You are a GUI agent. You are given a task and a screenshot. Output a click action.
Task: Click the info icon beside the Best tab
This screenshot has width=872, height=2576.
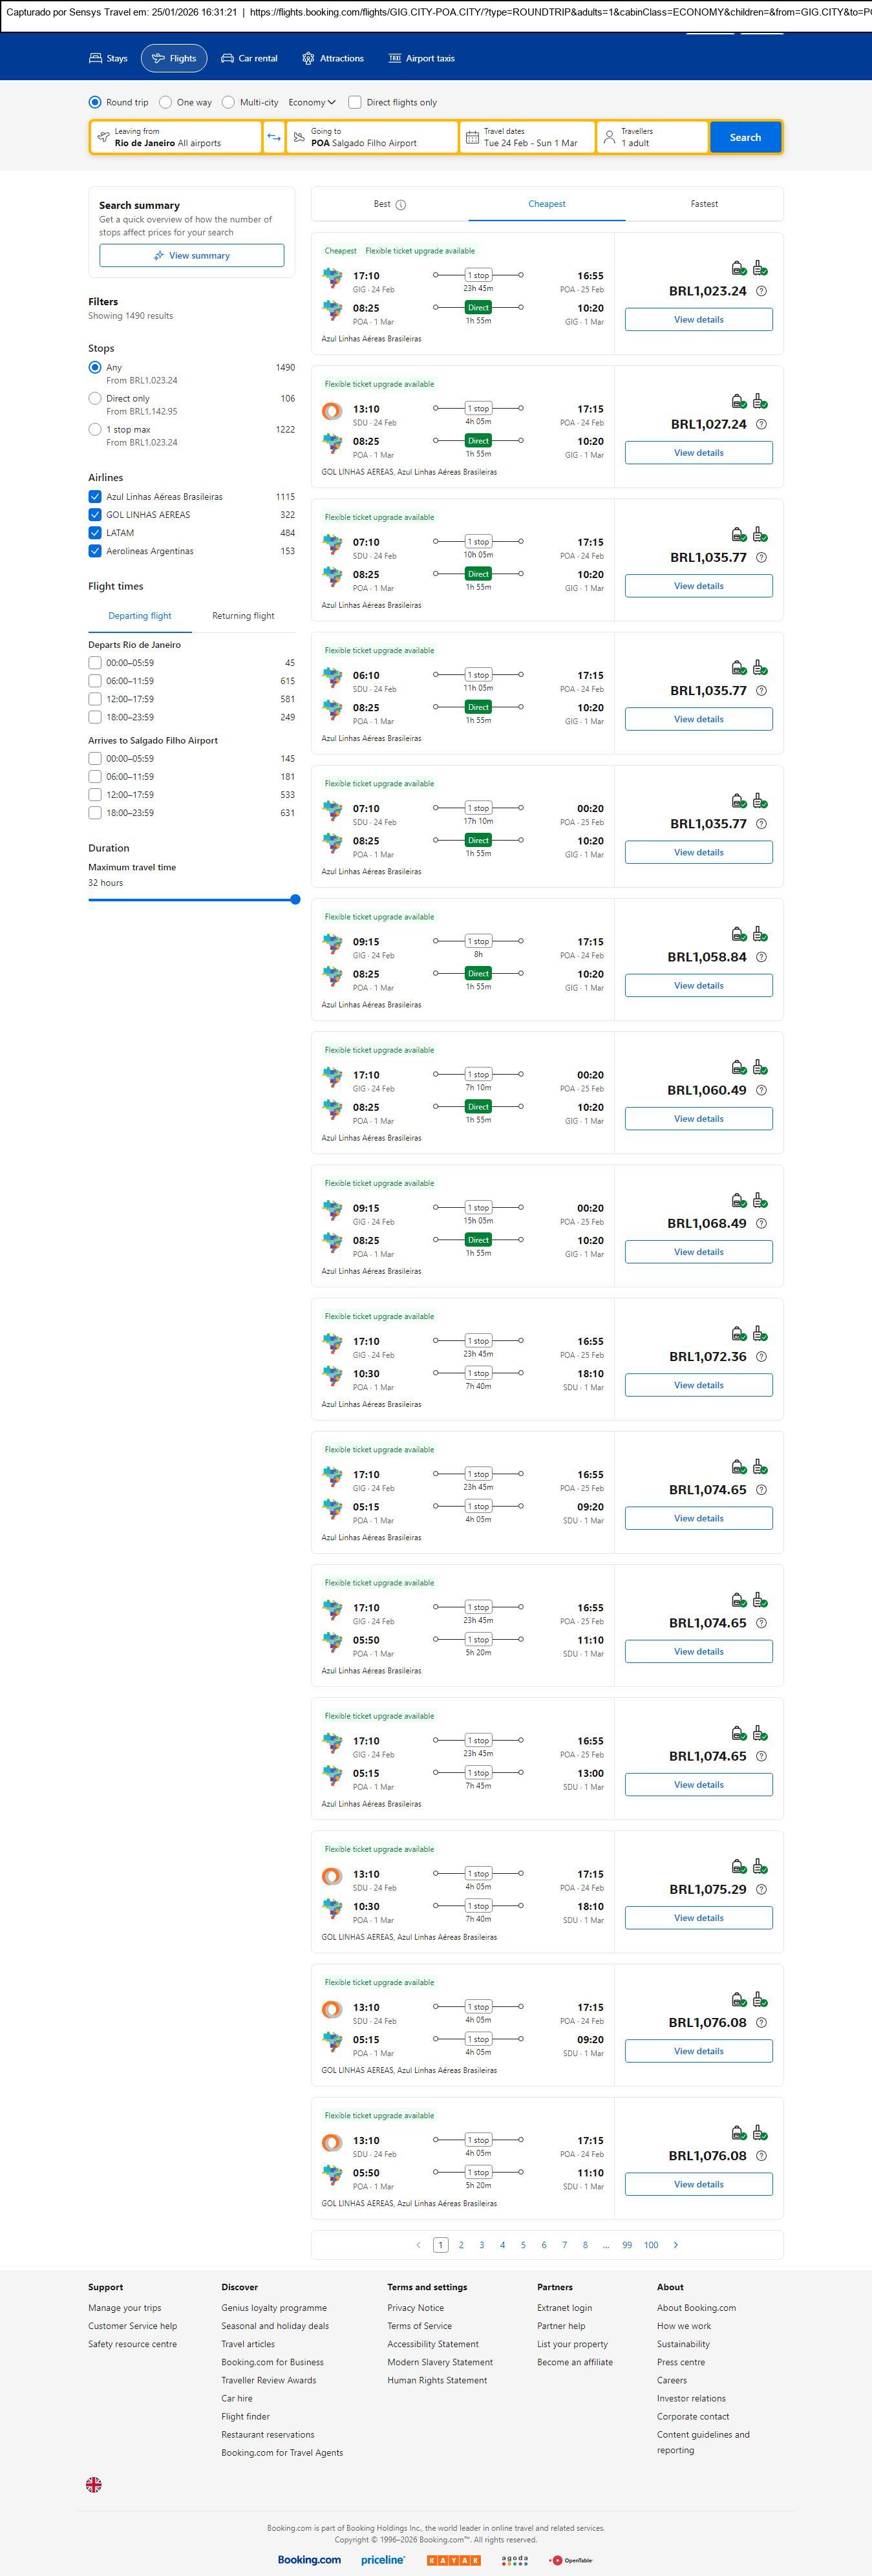401,205
